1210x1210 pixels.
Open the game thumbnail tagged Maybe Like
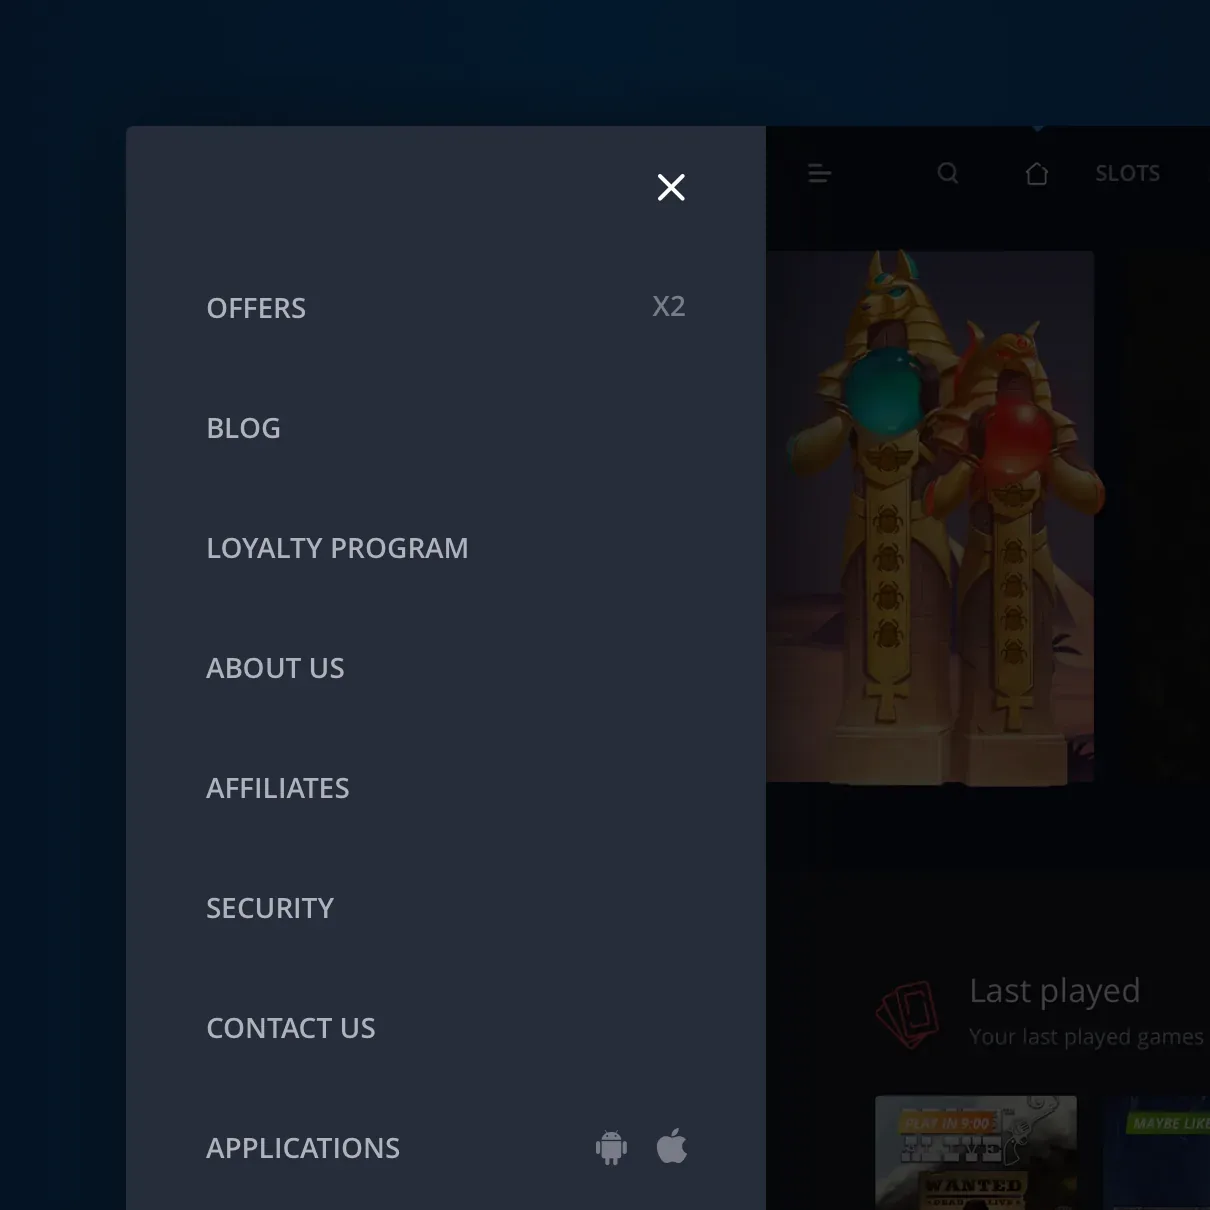tap(1157, 1152)
